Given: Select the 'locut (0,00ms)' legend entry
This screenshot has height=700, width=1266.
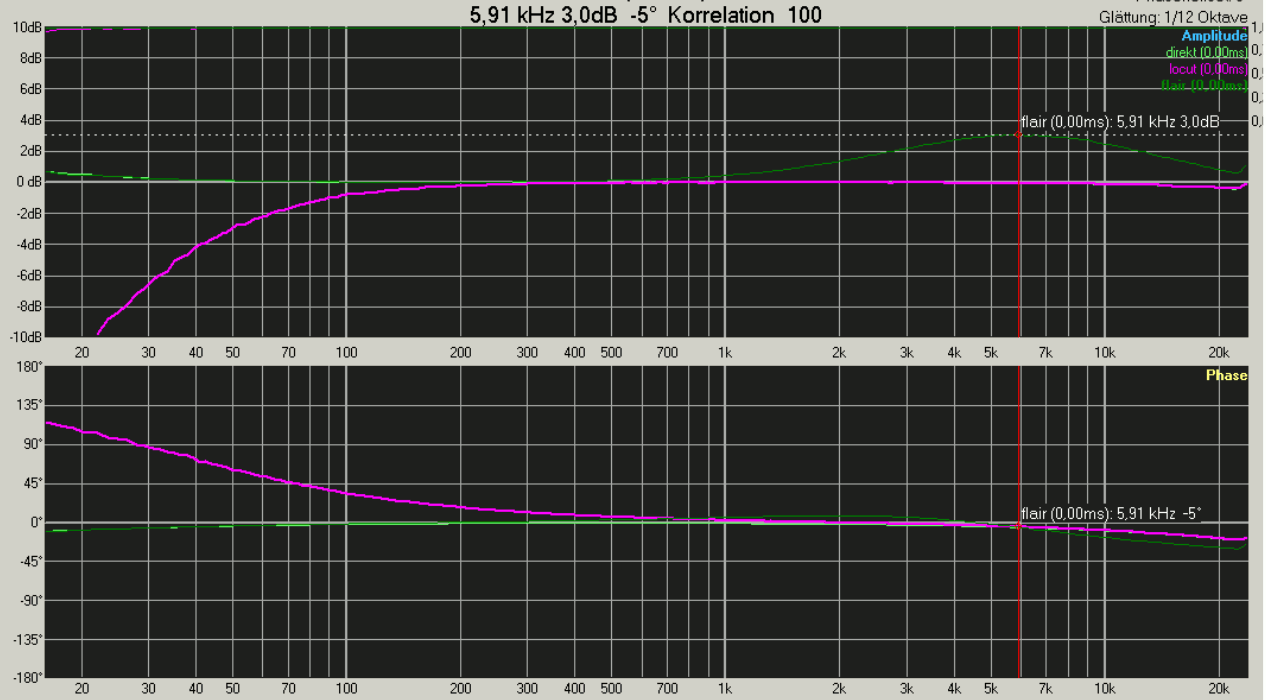Looking at the screenshot, I should (1208, 69).
